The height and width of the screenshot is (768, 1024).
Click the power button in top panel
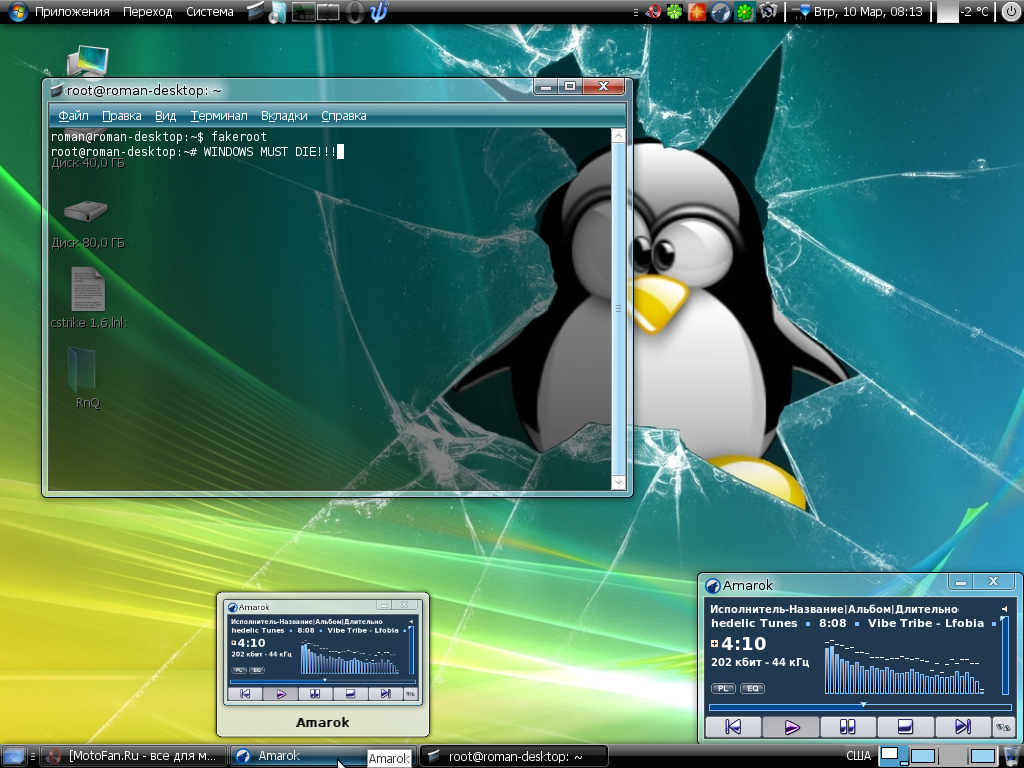tap(1010, 12)
